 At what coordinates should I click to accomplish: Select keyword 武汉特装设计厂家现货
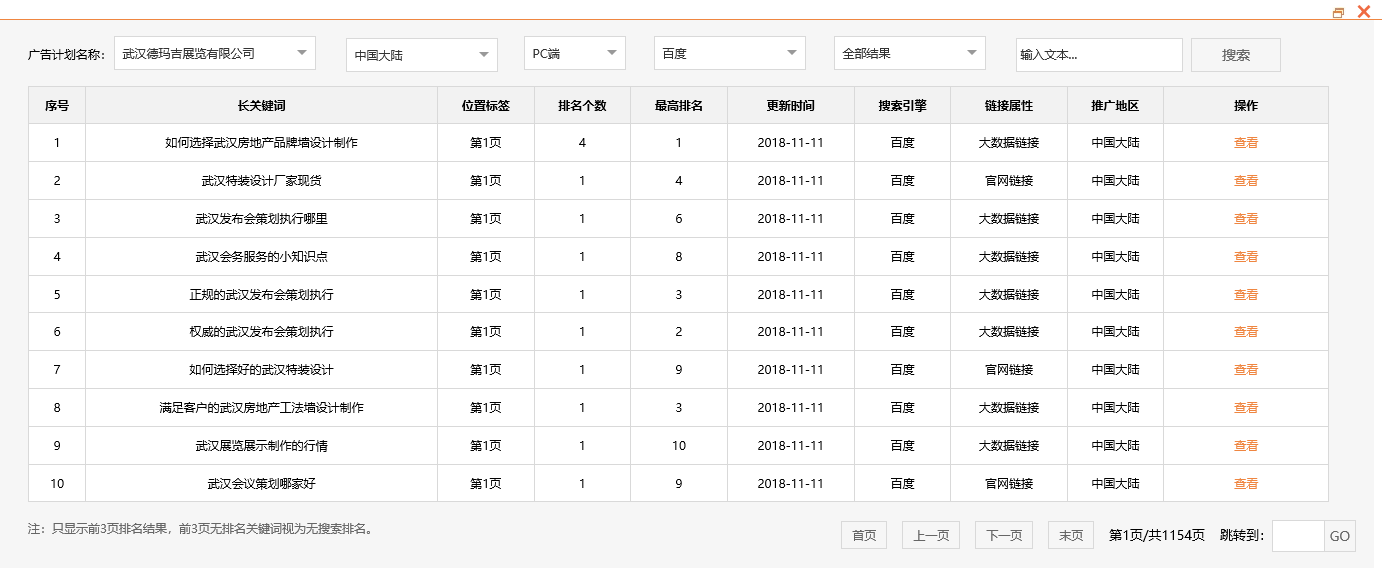261,181
